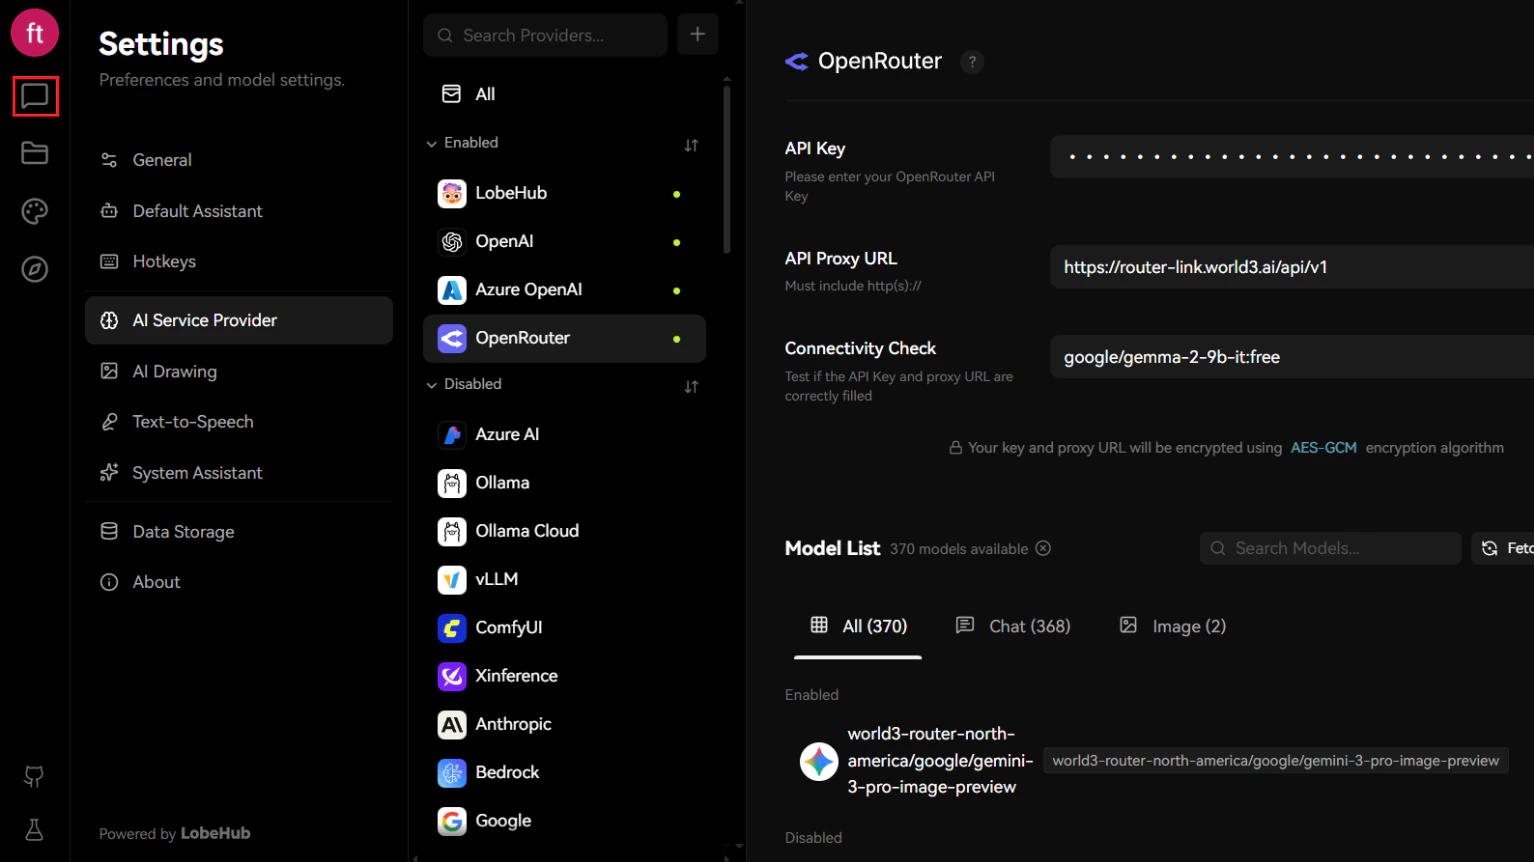Image resolution: width=1534 pixels, height=862 pixels.
Task: Focus the Search Models field
Action: coord(1331,548)
